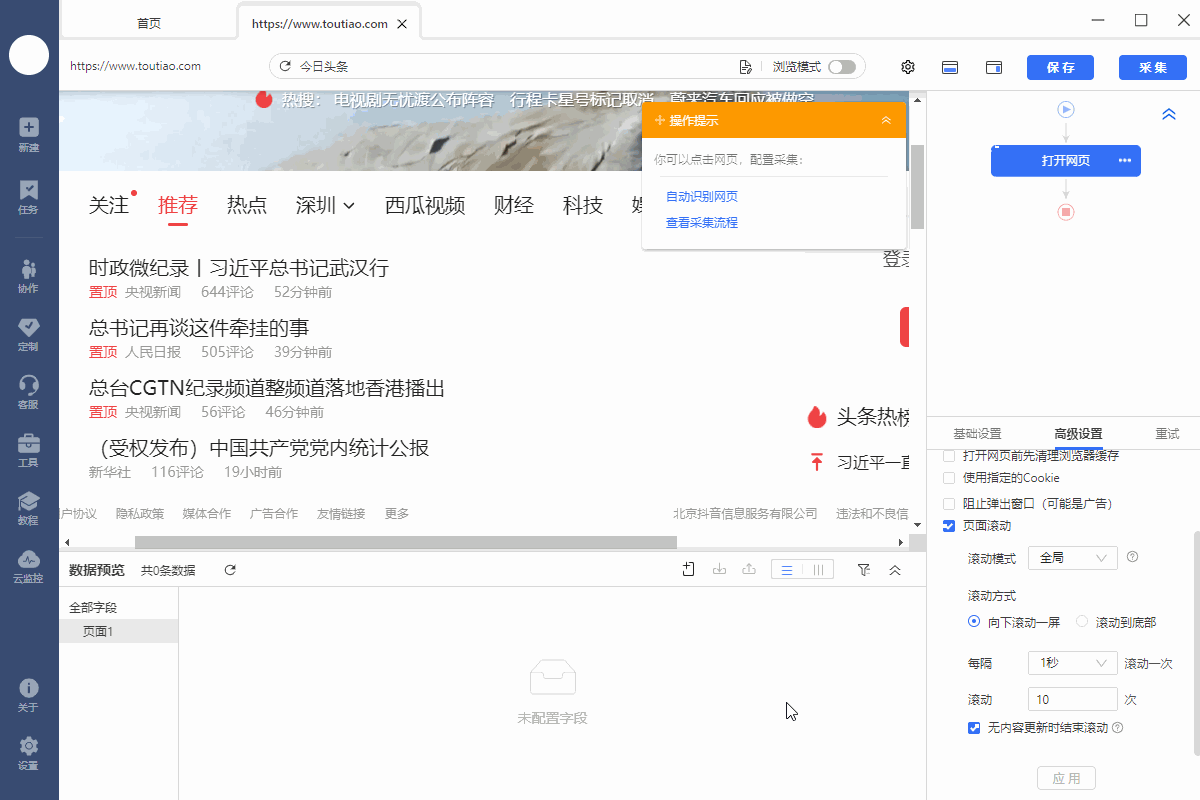Screen dimensions: 1200x800
Task: Uncheck the 页面滚动 checkbox
Action: [949, 526]
